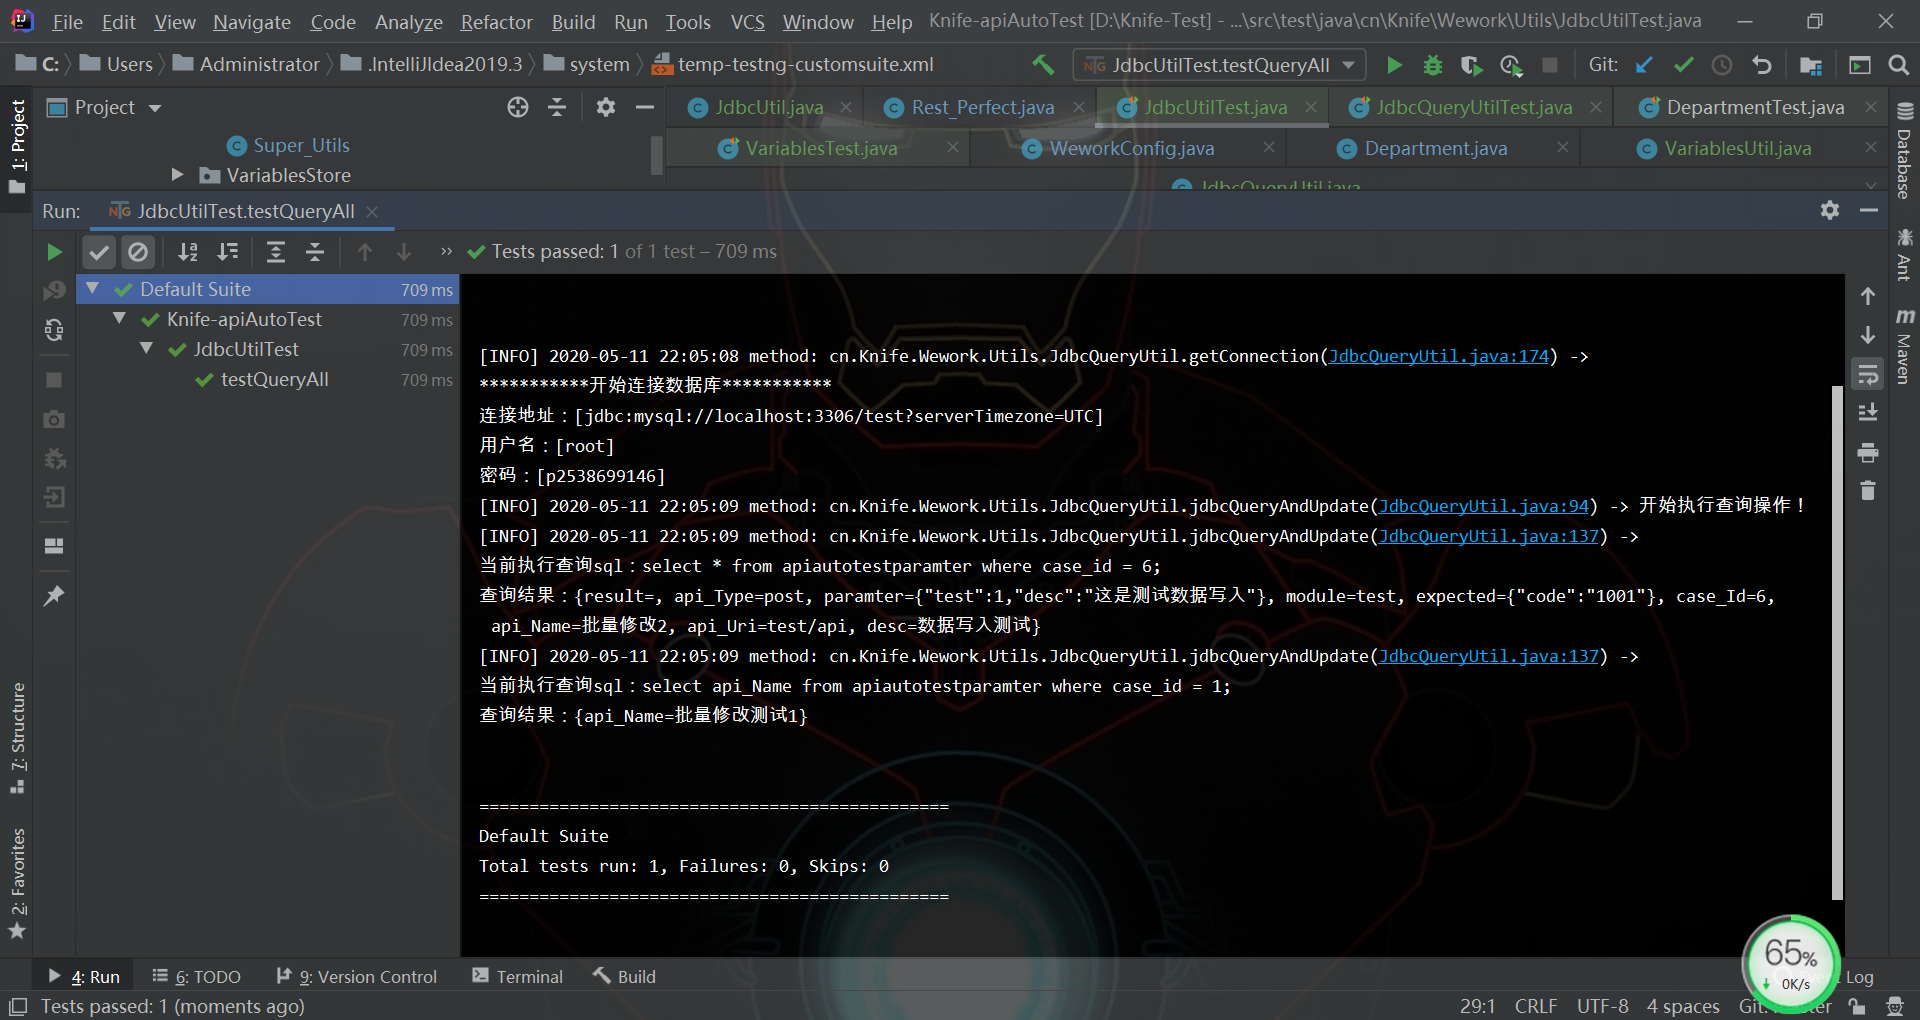
Task: Click the Build project hammer icon
Action: [x=1043, y=65]
